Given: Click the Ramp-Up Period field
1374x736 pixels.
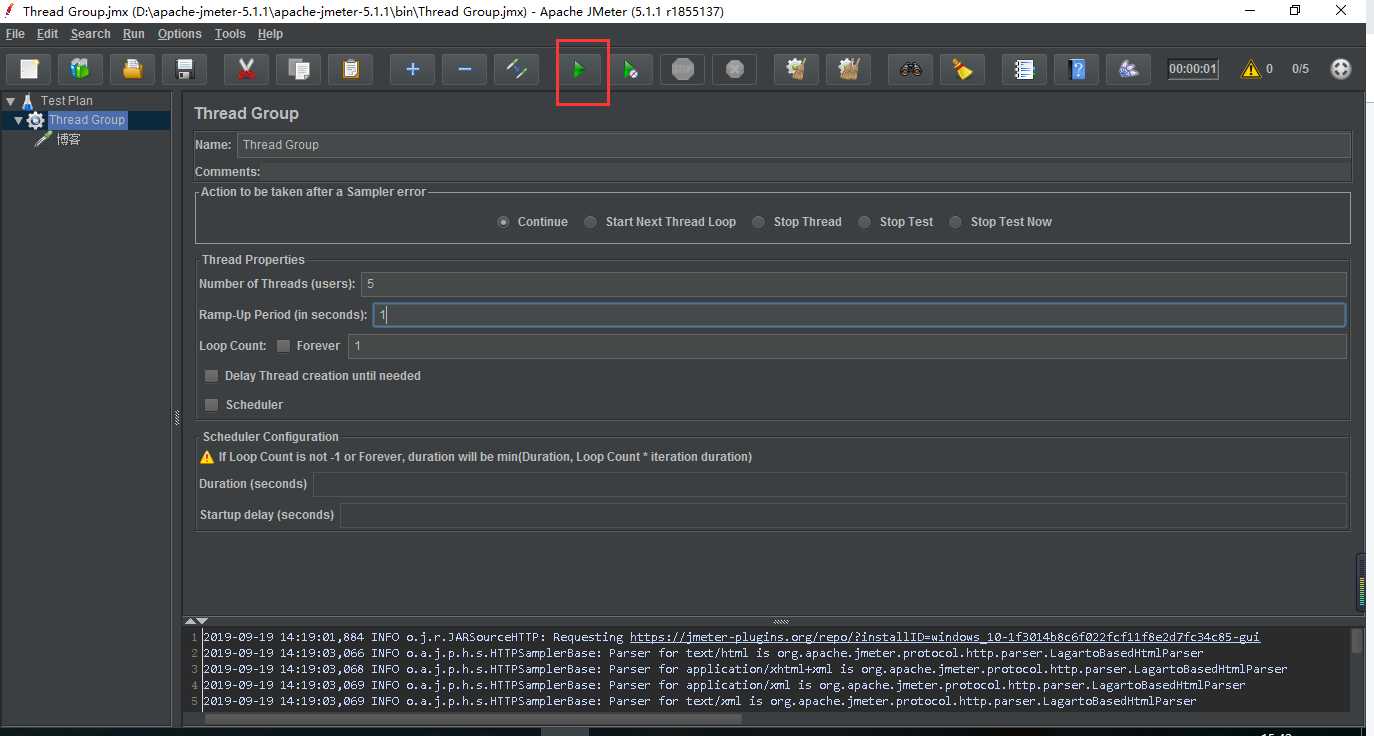Looking at the screenshot, I should click(x=859, y=315).
